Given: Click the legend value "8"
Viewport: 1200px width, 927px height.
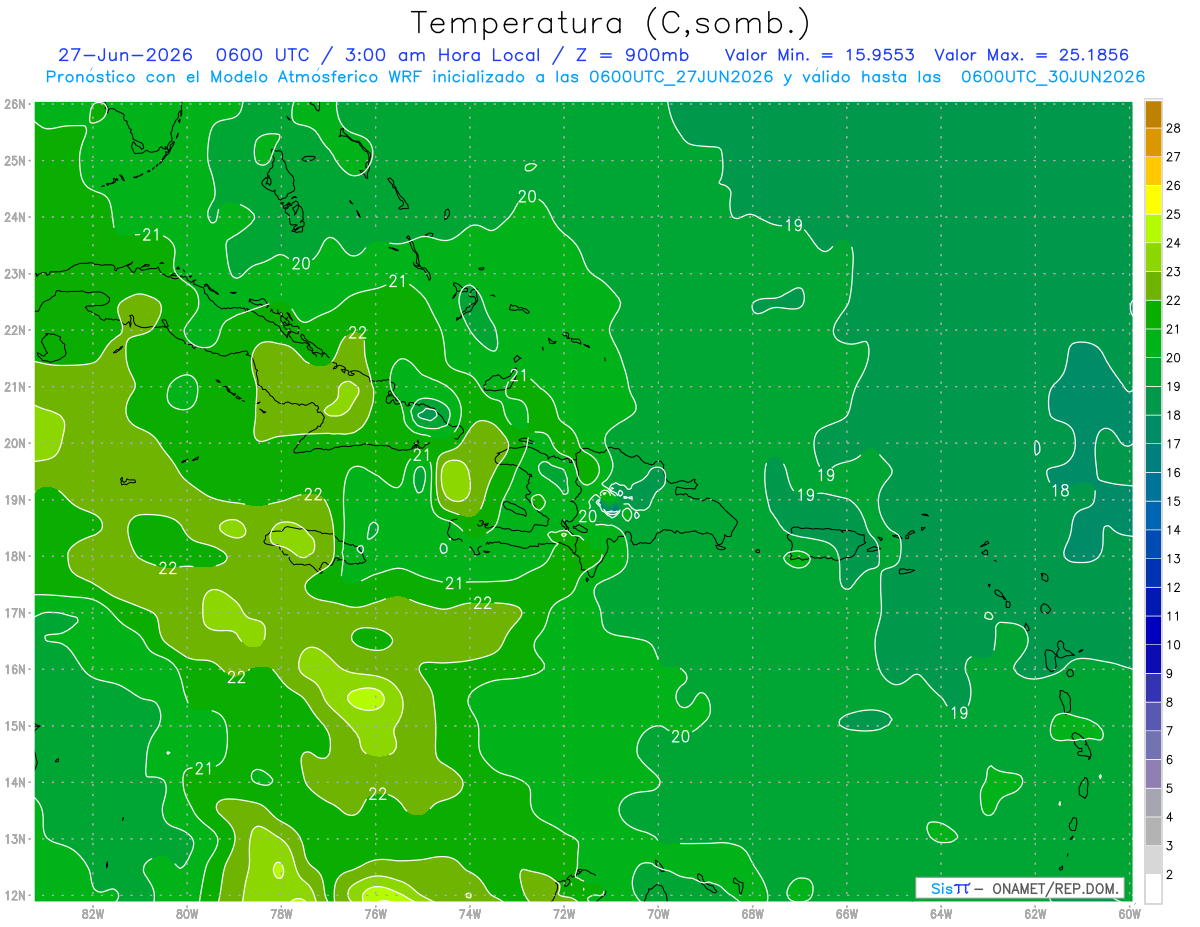Looking at the screenshot, I should (x=1170, y=703).
